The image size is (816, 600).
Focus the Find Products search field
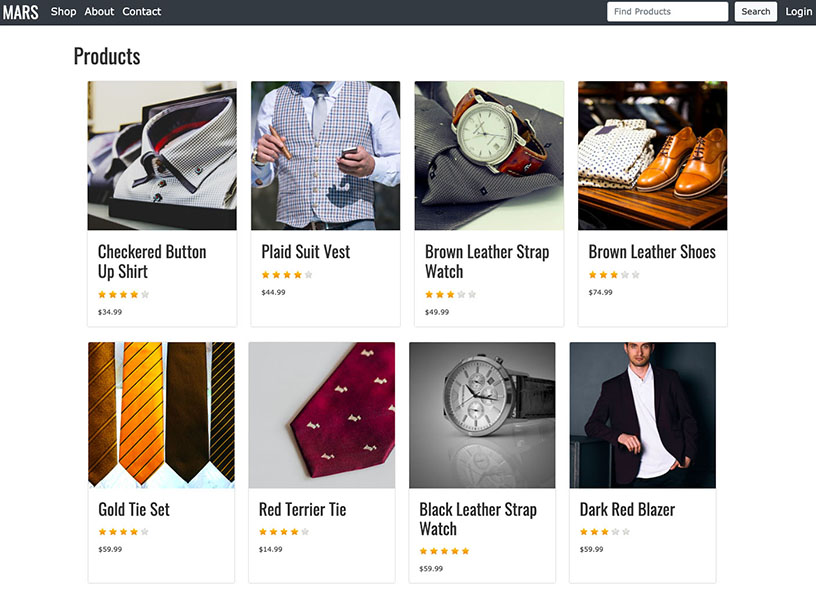point(667,12)
